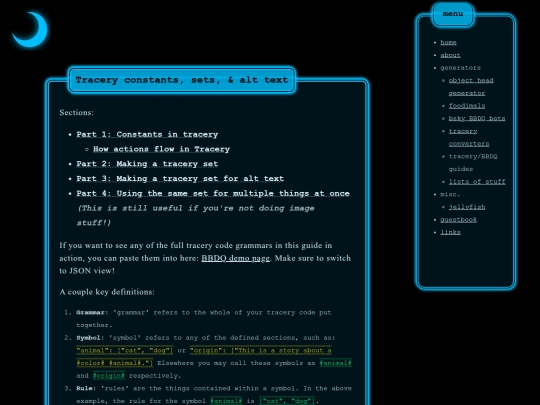Jump to Part 1: Constants in tracery
This screenshot has height=405, width=540.
pyautogui.click(x=147, y=134)
